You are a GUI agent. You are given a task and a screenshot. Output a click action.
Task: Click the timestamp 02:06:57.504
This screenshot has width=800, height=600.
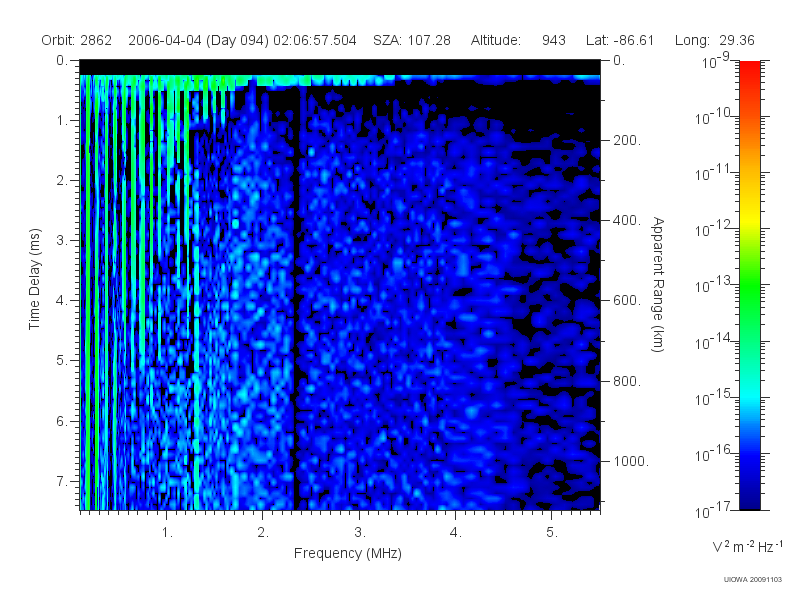coord(315,40)
